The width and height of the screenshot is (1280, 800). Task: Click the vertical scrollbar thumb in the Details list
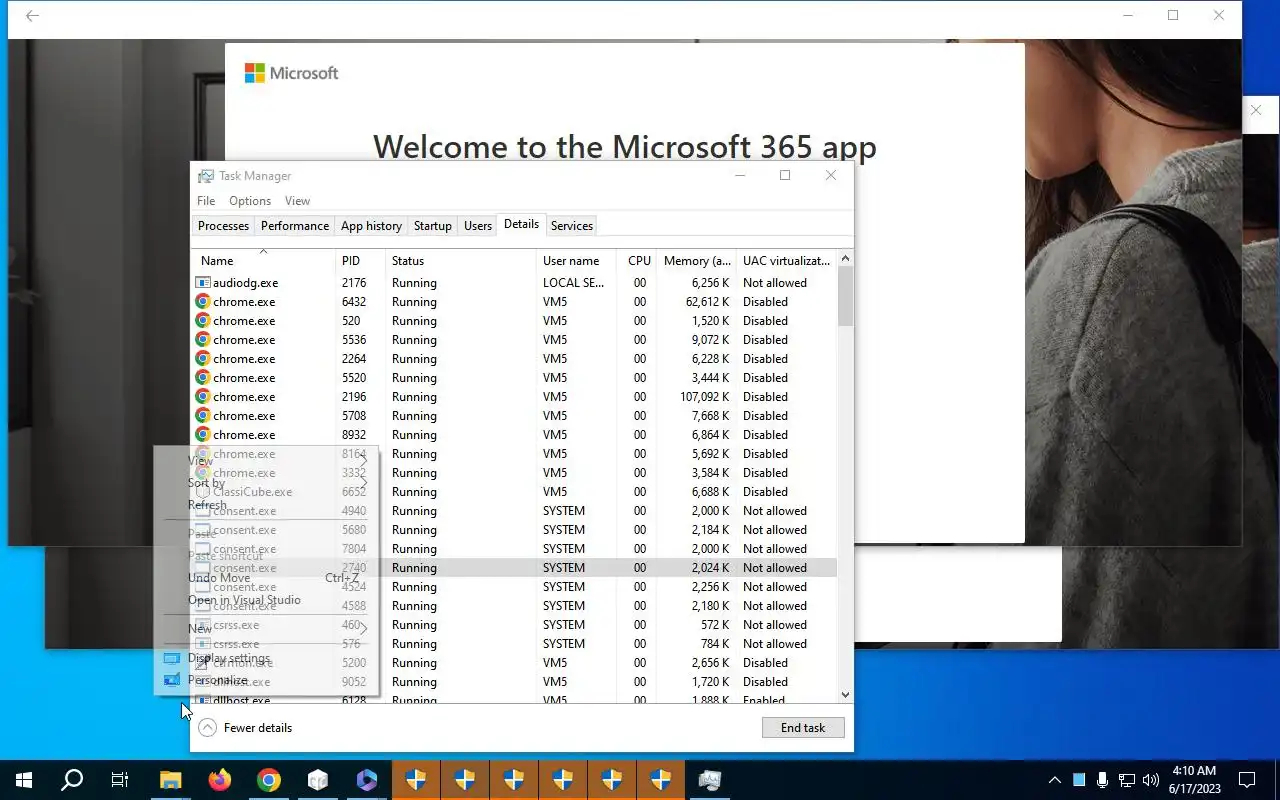tap(845, 297)
